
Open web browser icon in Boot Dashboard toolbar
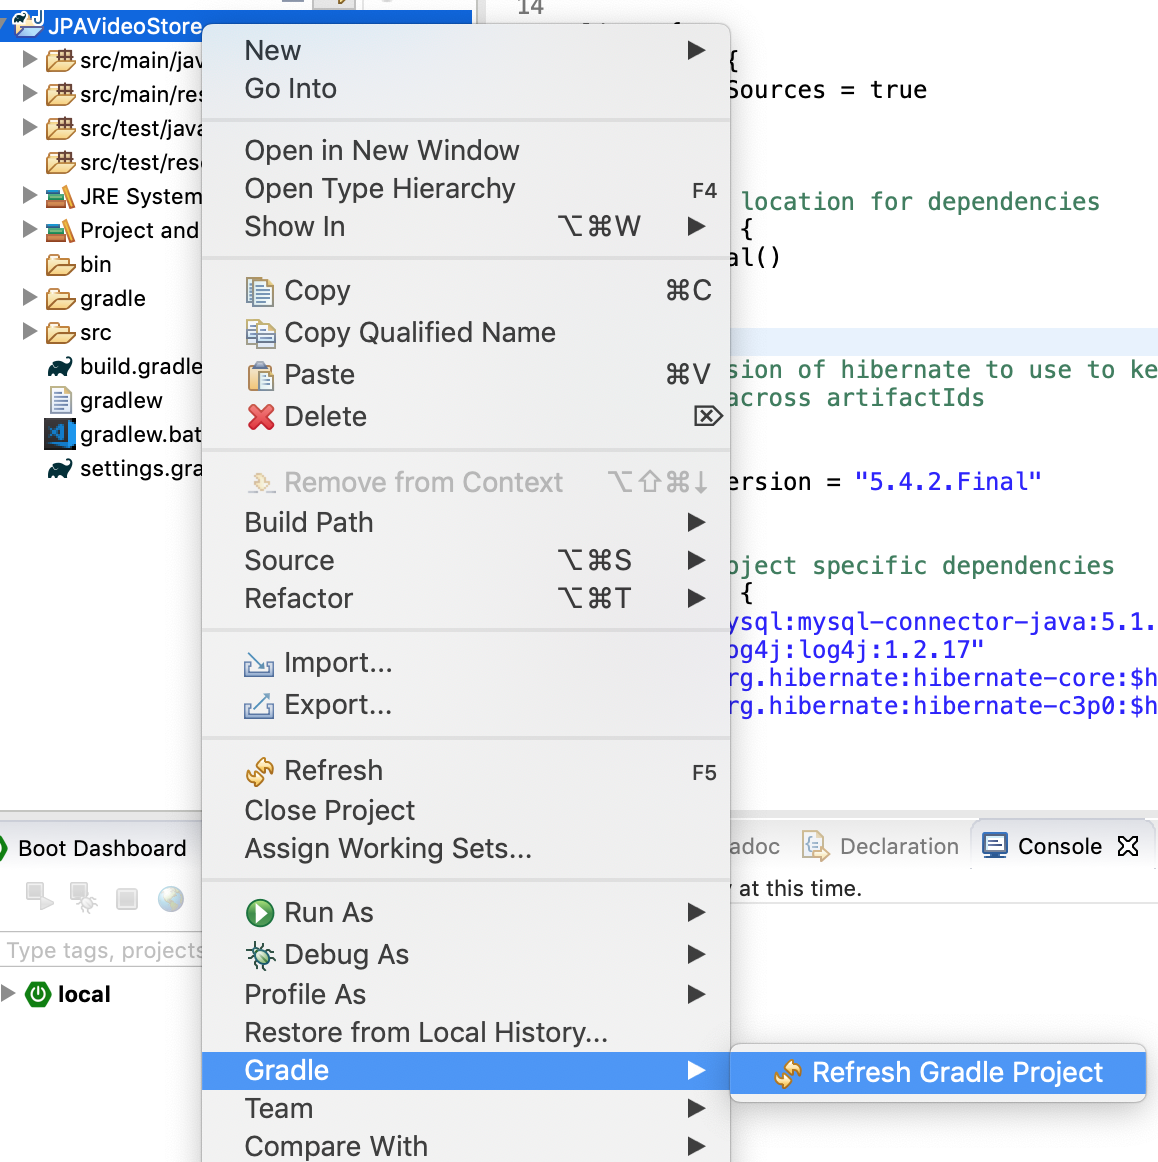click(x=171, y=899)
